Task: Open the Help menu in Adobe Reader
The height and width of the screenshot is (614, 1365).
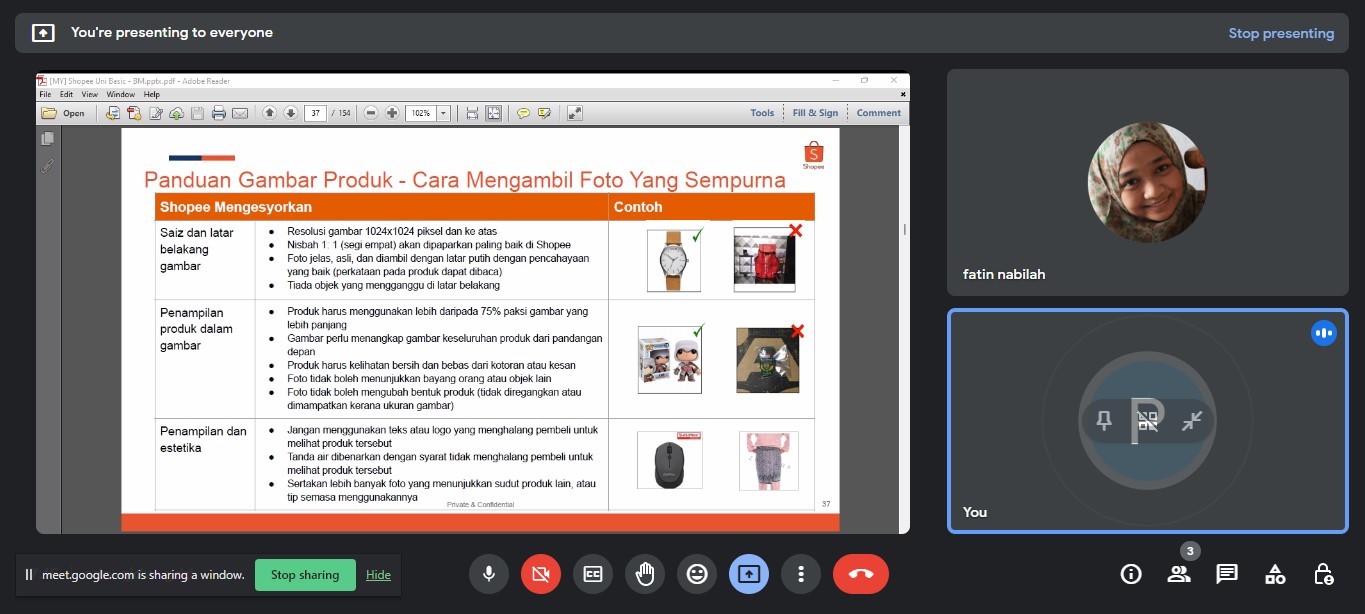Action: [152, 94]
